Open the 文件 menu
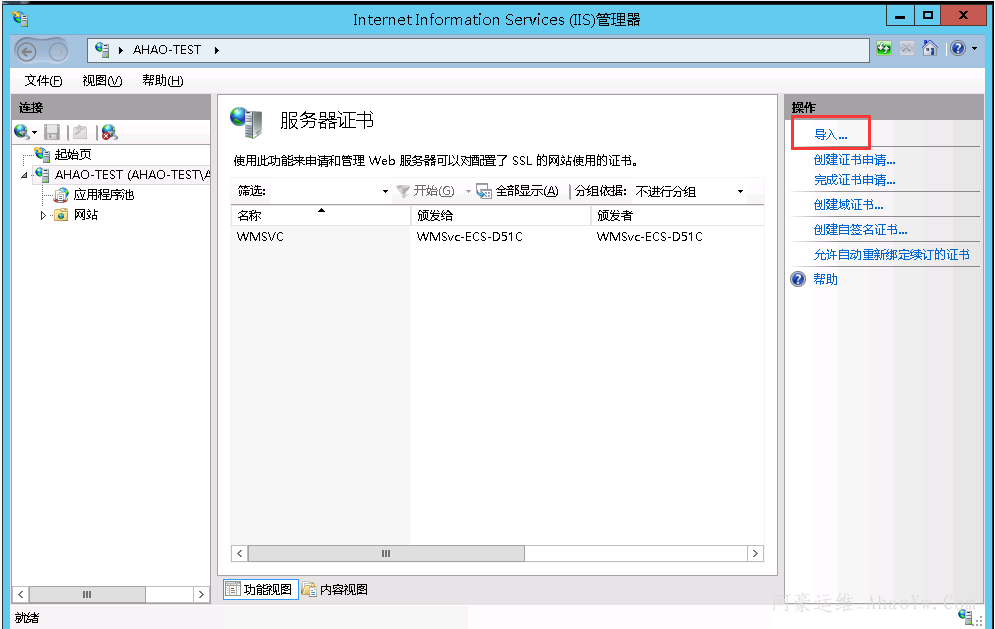 pyautogui.click(x=43, y=81)
